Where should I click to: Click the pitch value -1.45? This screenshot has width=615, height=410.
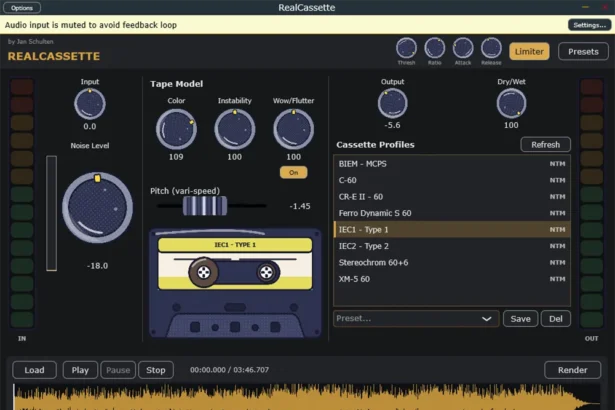pos(300,206)
